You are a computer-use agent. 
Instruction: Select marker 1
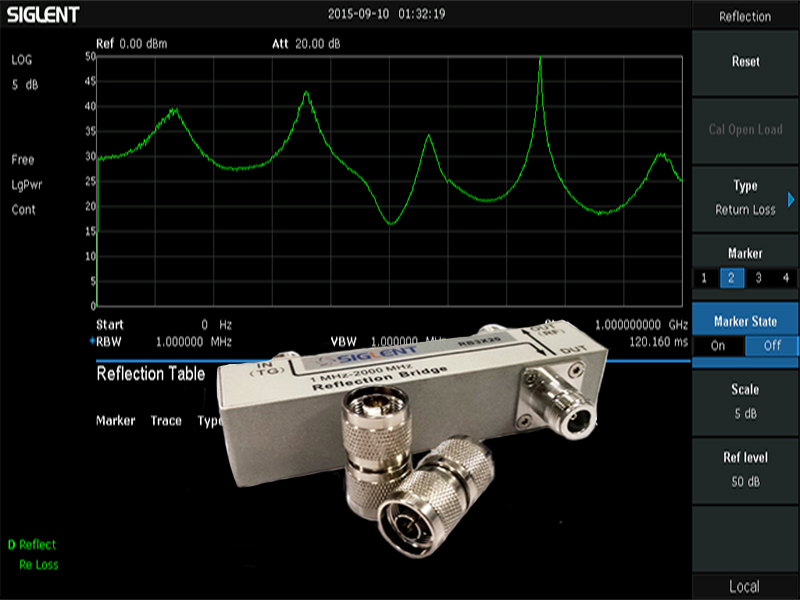click(x=704, y=278)
